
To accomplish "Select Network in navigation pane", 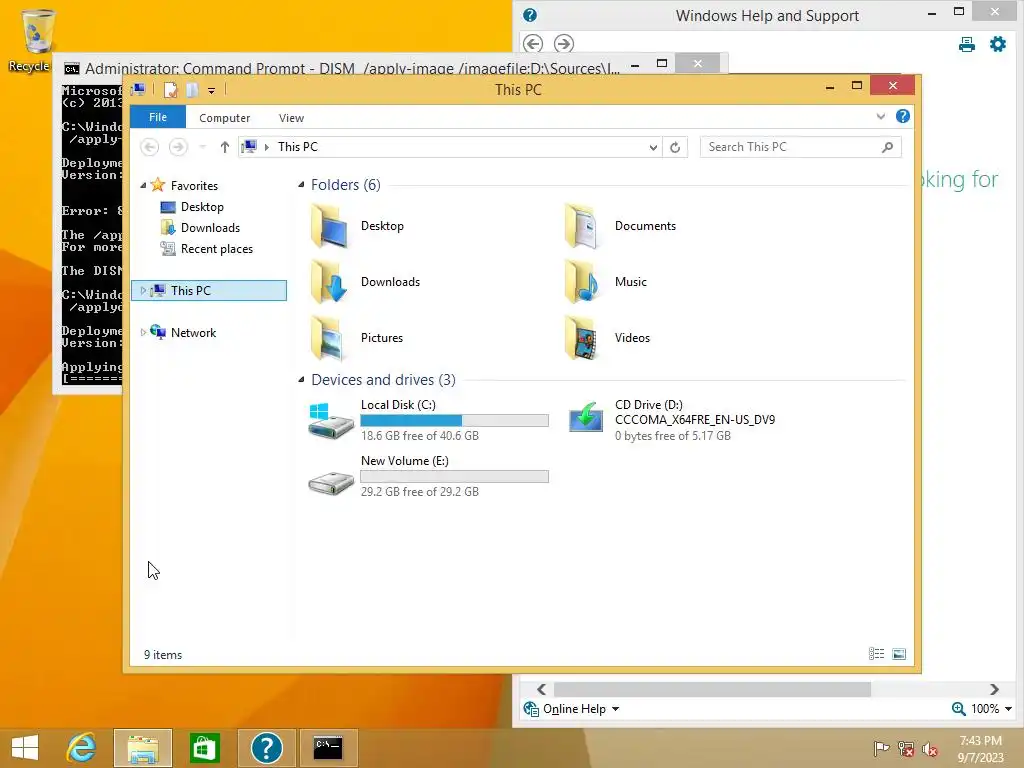I will (x=193, y=332).
